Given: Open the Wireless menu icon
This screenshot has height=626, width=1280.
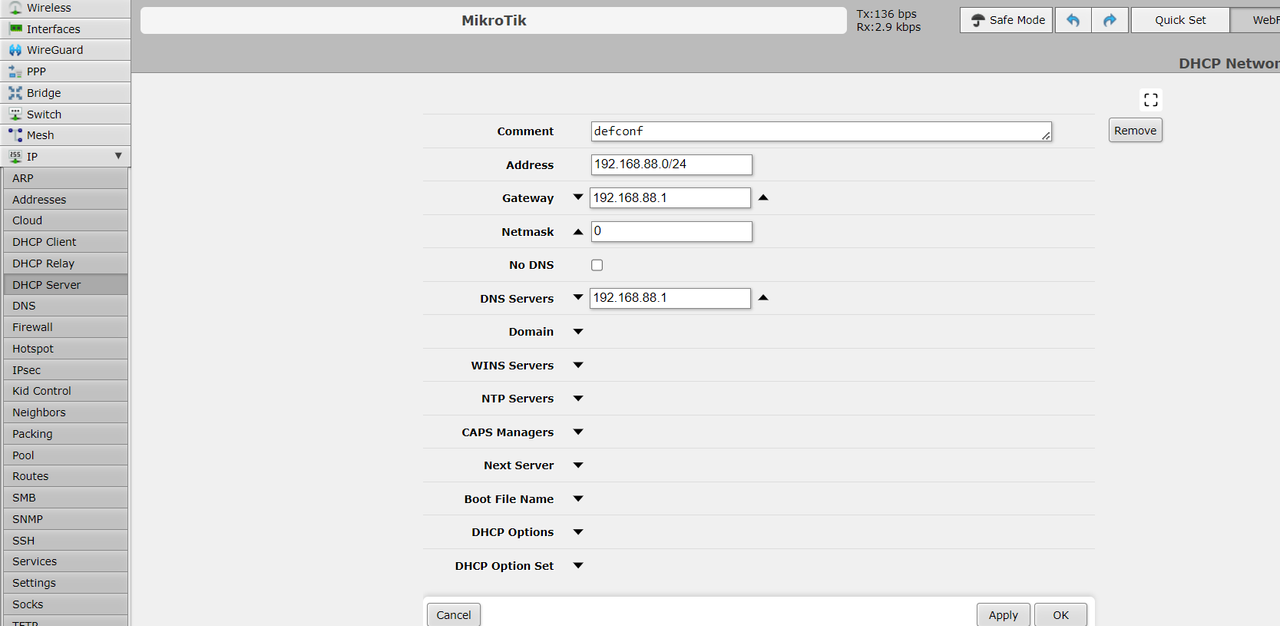Looking at the screenshot, I should point(15,8).
